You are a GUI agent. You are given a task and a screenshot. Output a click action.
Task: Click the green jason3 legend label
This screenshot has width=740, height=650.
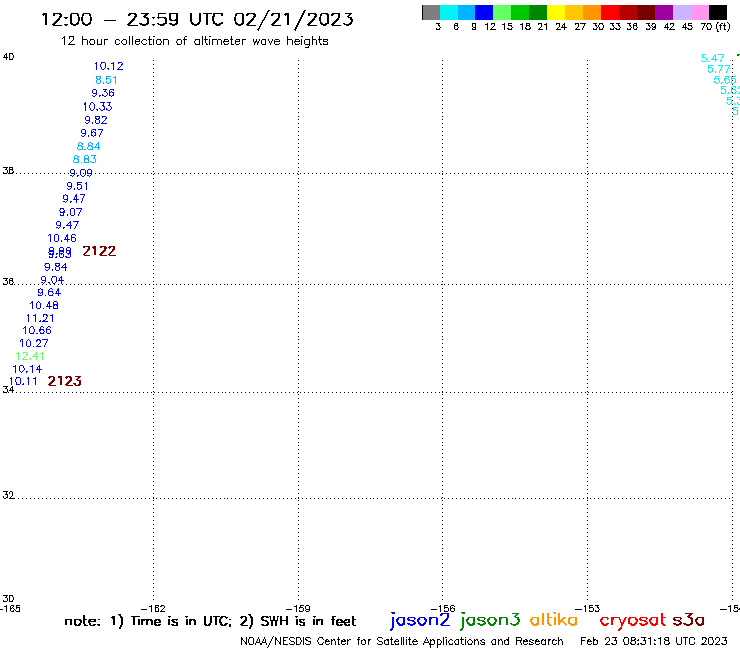point(490,620)
